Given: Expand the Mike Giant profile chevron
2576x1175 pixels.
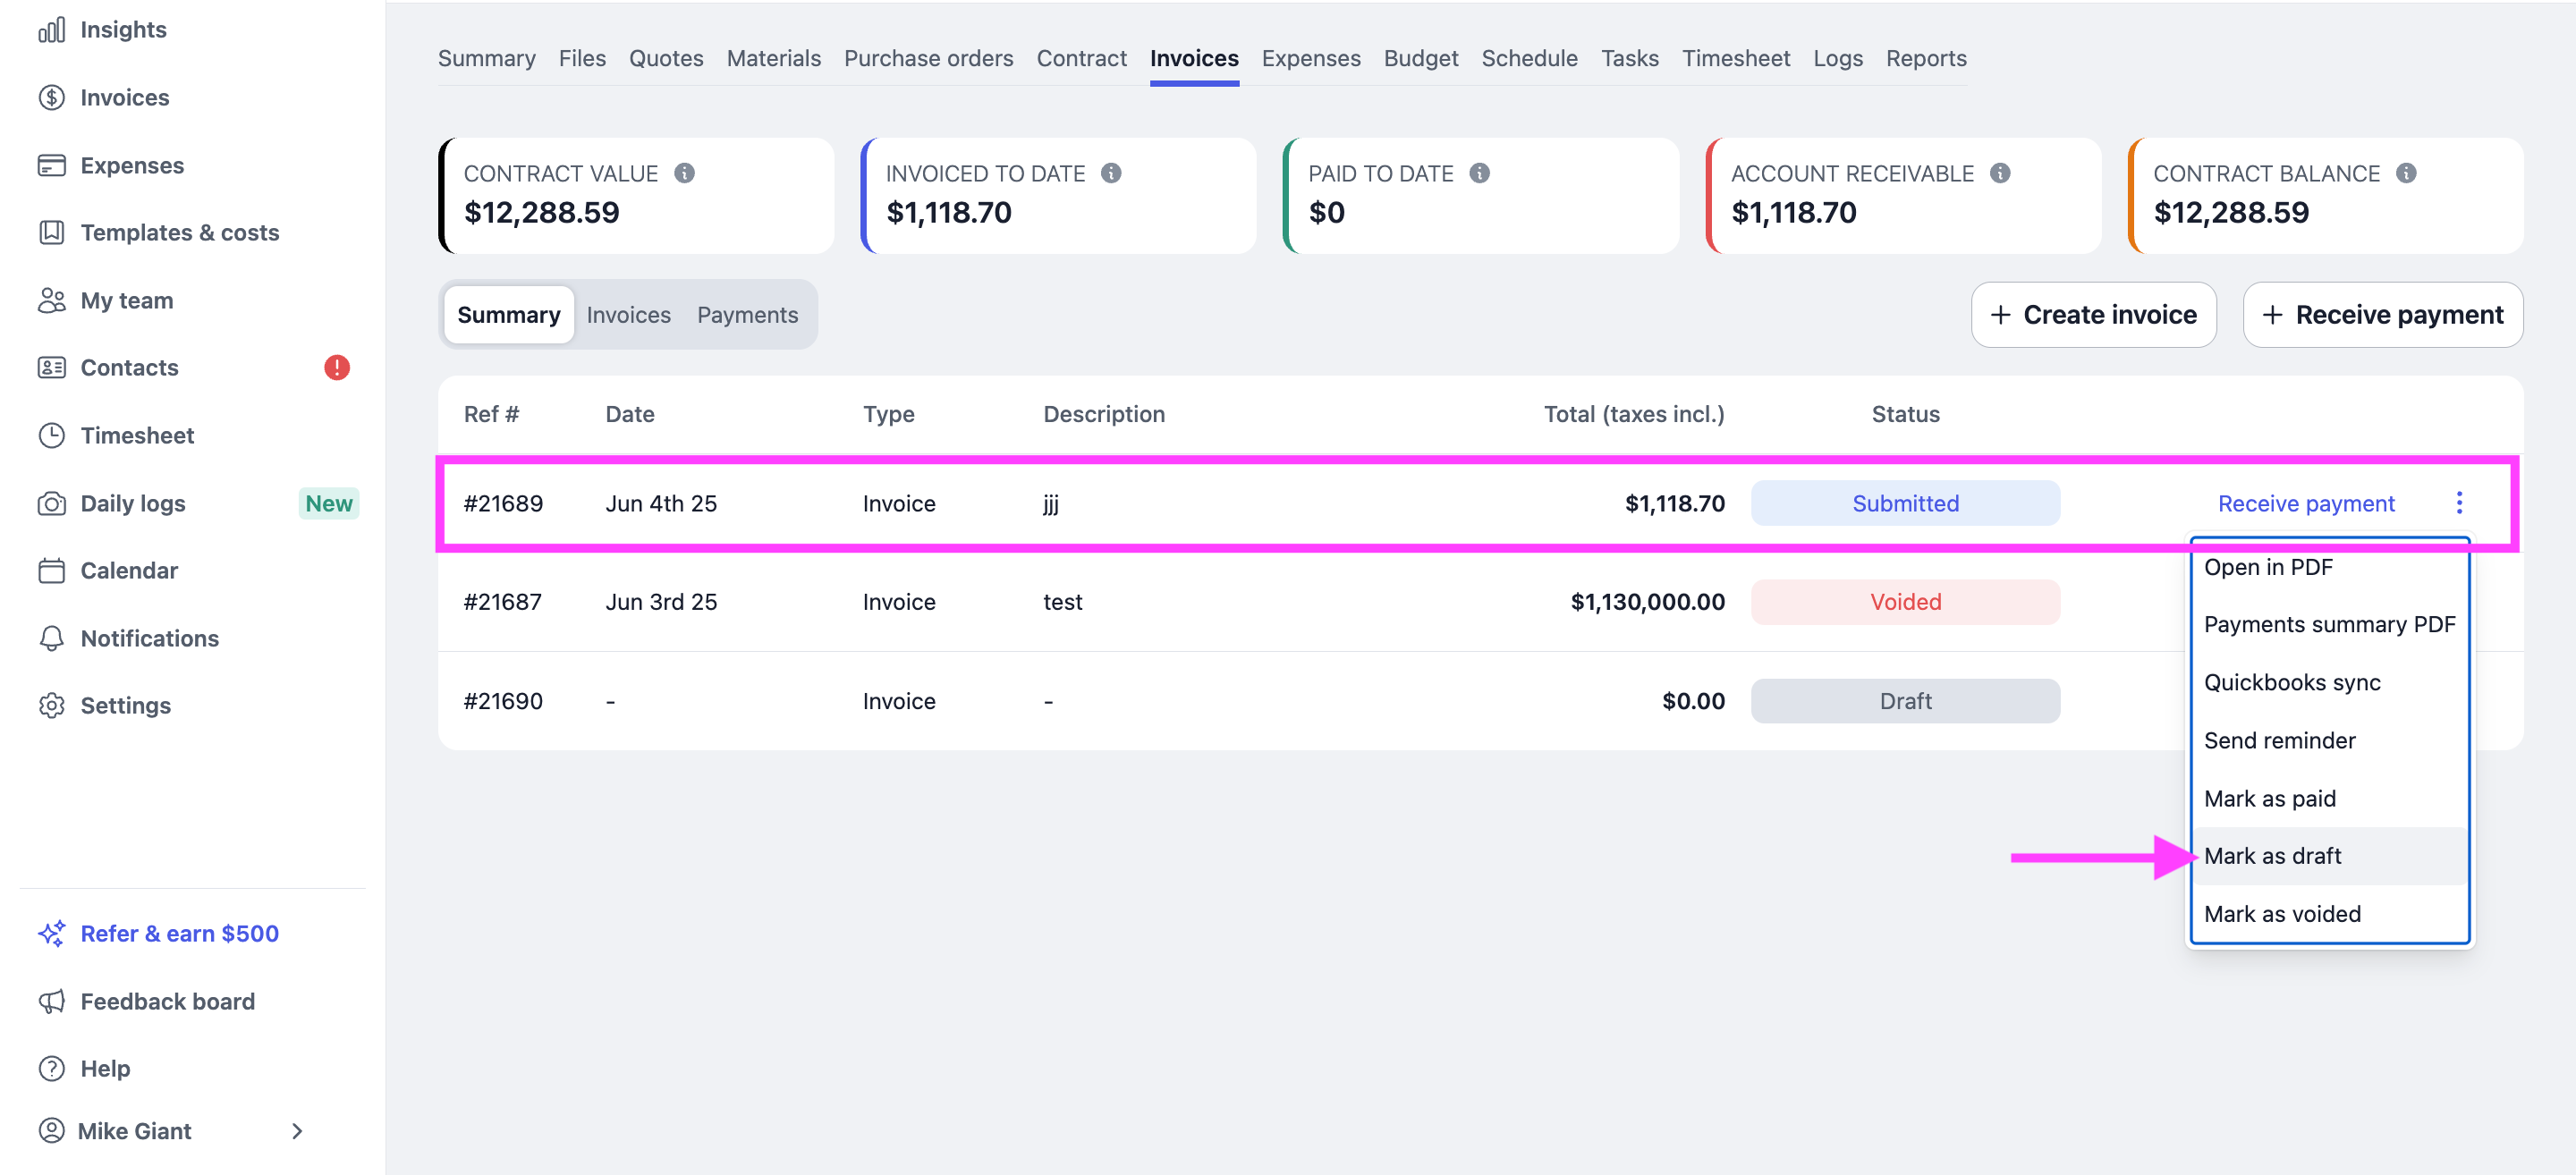Looking at the screenshot, I should click(297, 1131).
